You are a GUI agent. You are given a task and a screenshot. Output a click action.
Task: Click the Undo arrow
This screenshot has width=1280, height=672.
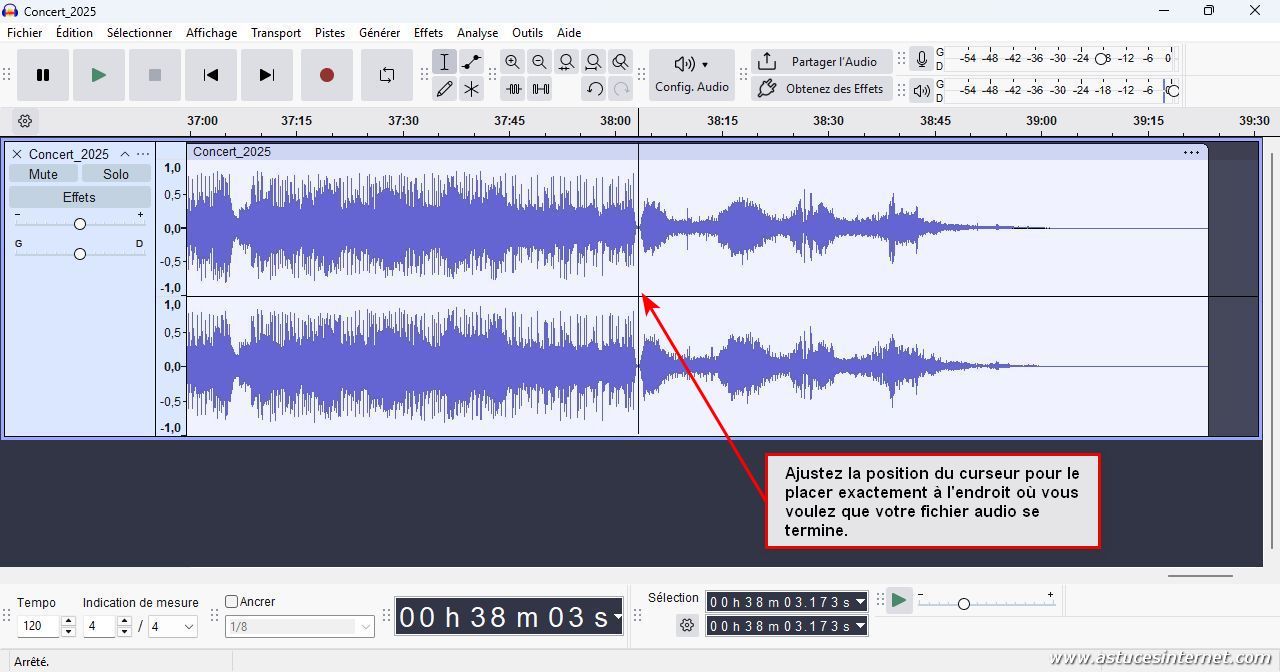594,89
